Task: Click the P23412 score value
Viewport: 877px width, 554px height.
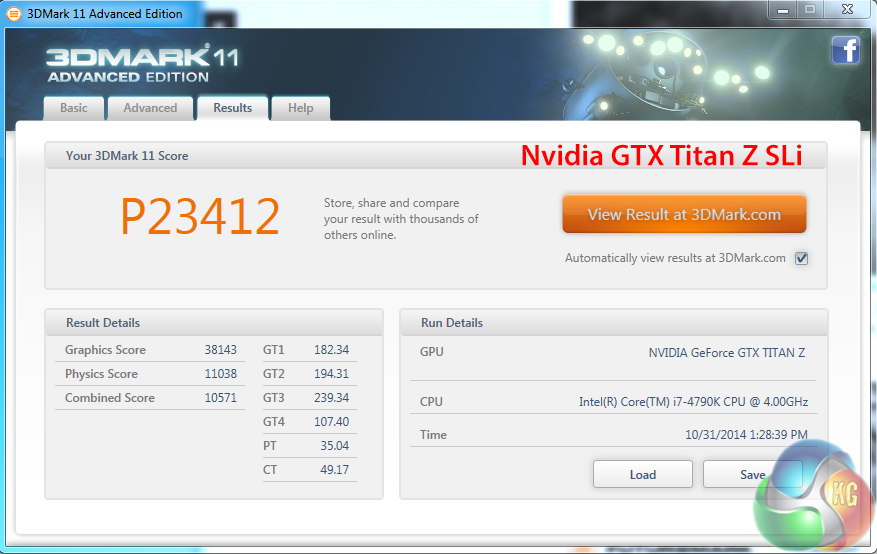Action: tap(200, 217)
